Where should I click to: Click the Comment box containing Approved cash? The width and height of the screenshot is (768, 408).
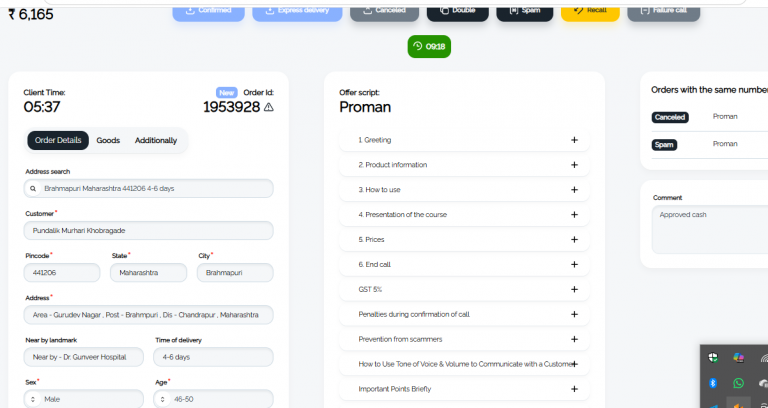coord(710,229)
